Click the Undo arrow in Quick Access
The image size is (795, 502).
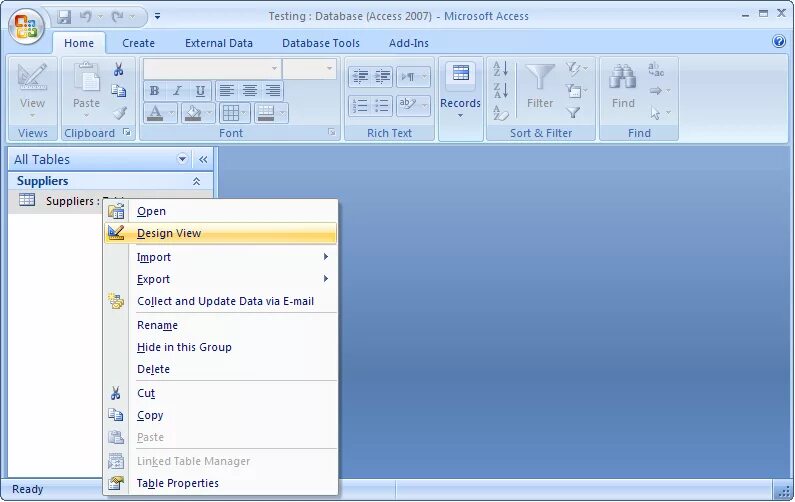[x=86, y=17]
